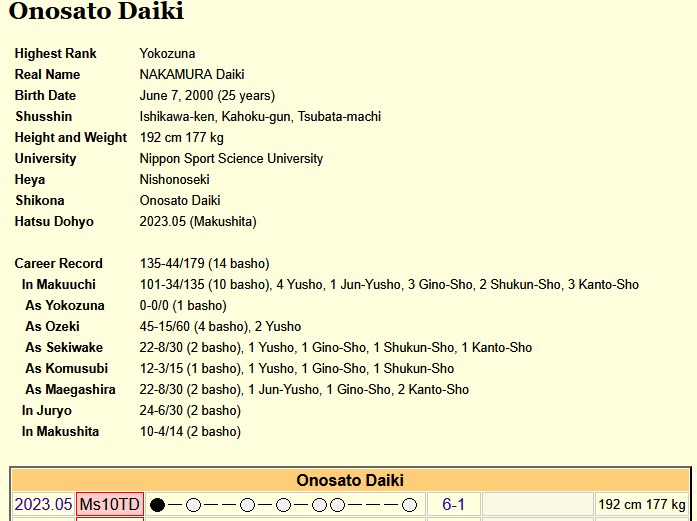Image resolution: width=697 pixels, height=521 pixels.
Task: Click the As Sekiwake label
Action: pos(64,347)
